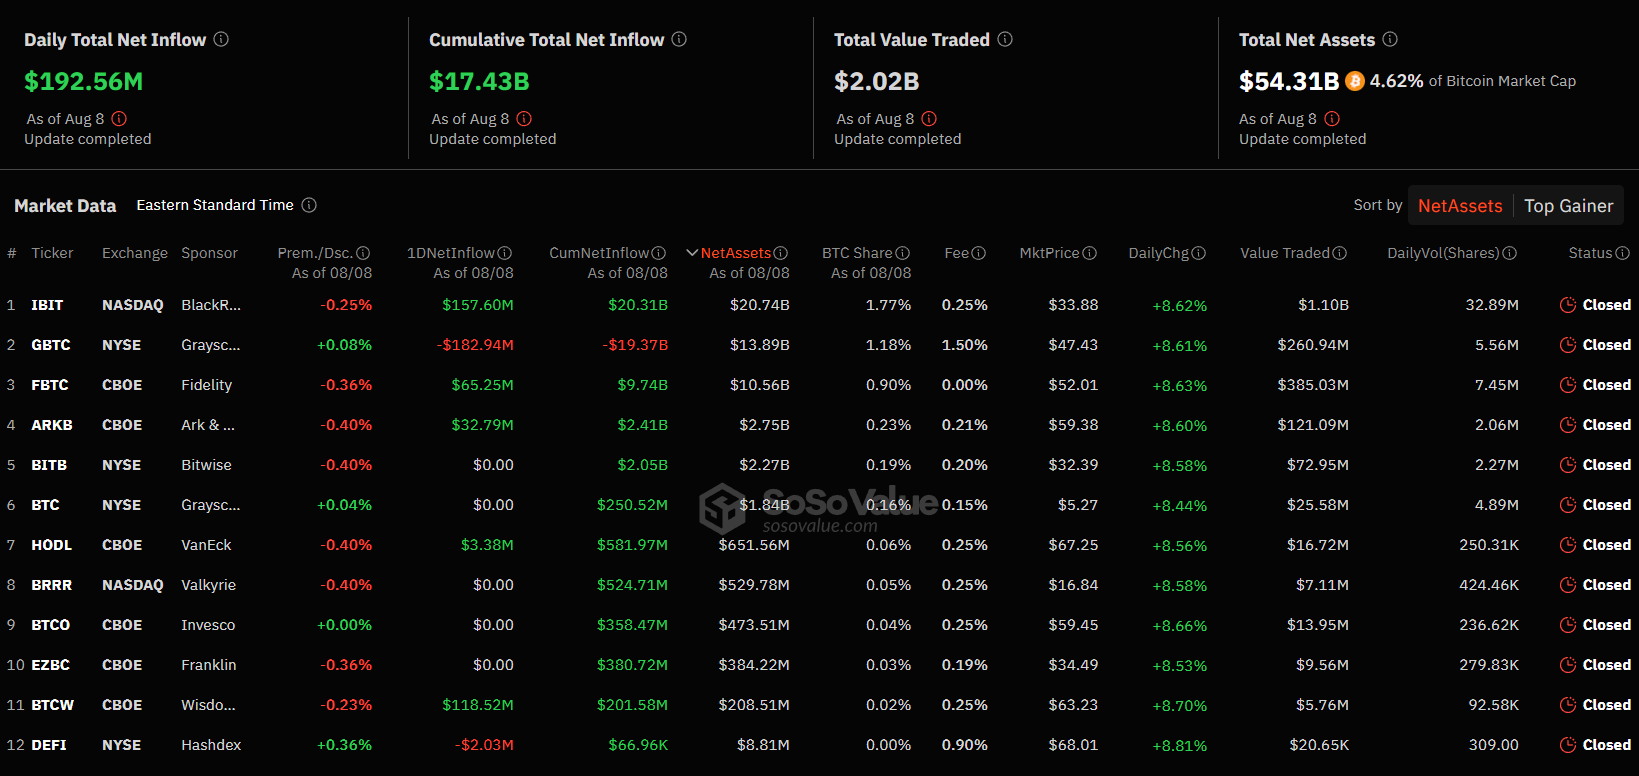Click info icon on Prem./Dsc. column
Screen dimensions: 1639x776
363,253
